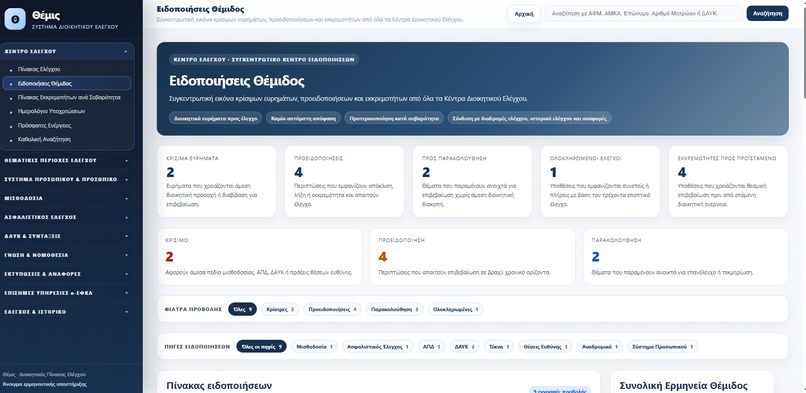Image resolution: width=806 pixels, height=393 pixels.
Task: Open Καθολική Αναζήτηση sidebar item
Action: 67,139
